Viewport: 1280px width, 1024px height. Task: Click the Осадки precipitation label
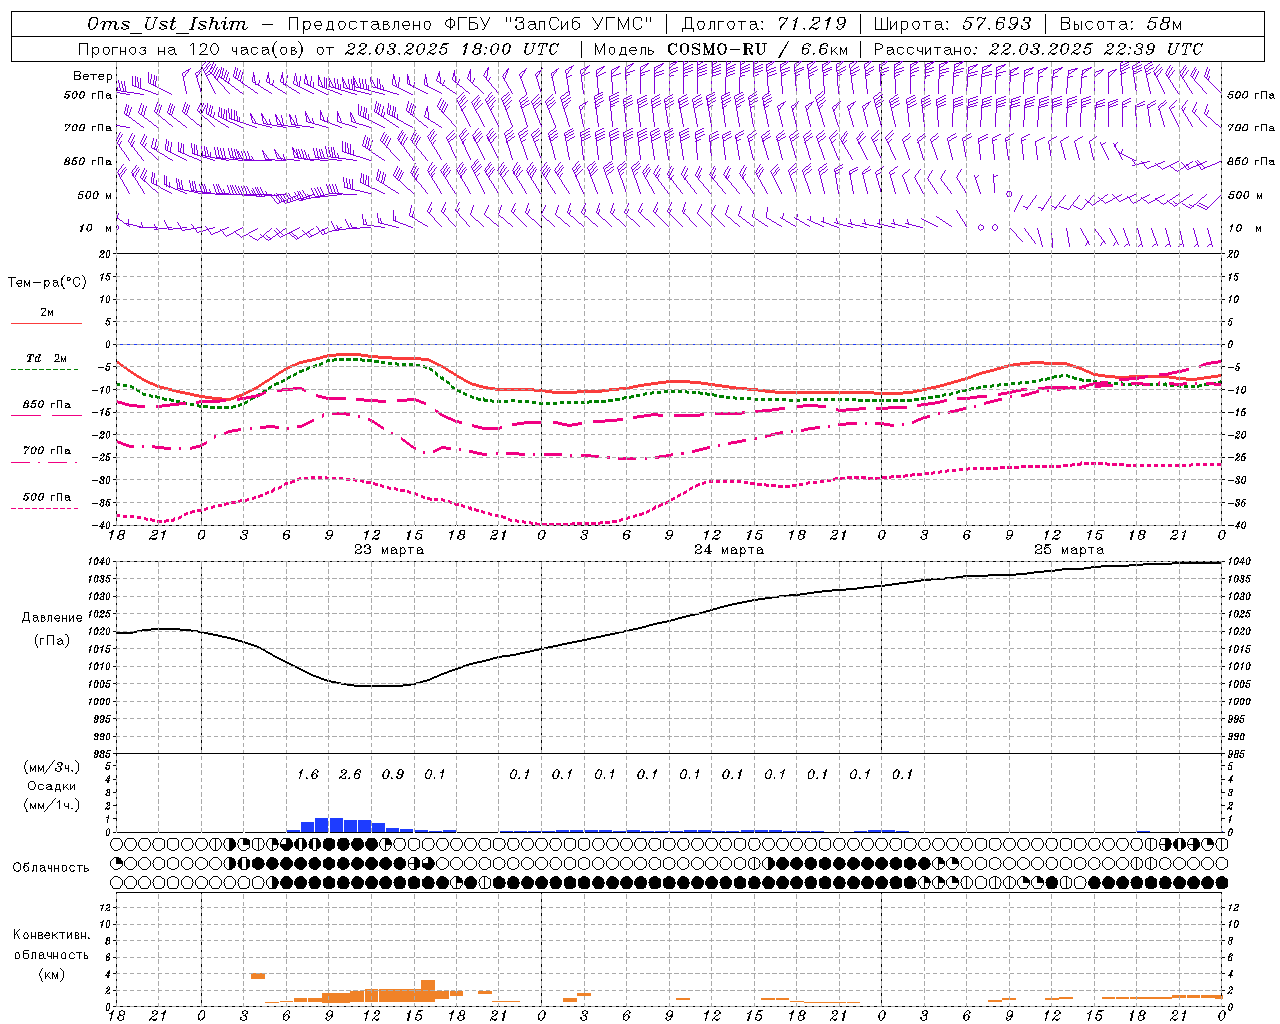(x=51, y=786)
